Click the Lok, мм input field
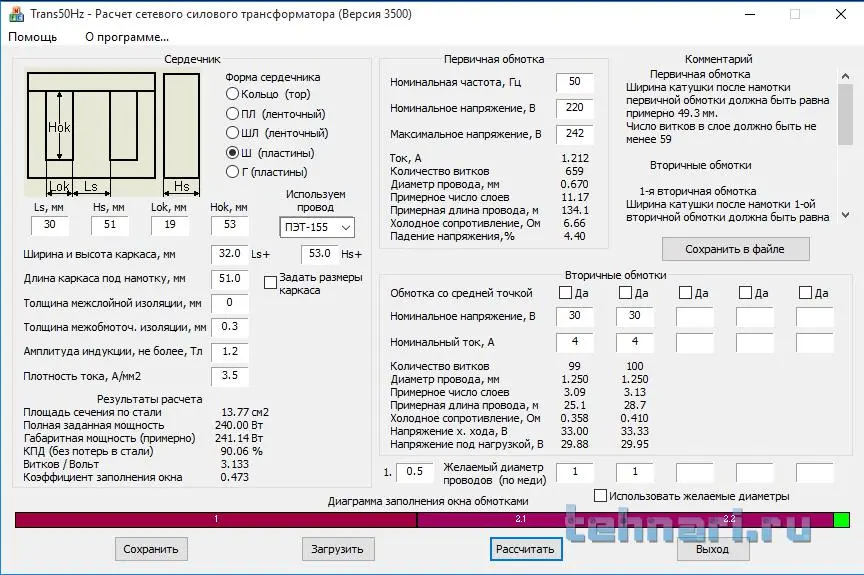The height and width of the screenshot is (575, 864). [x=170, y=225]
